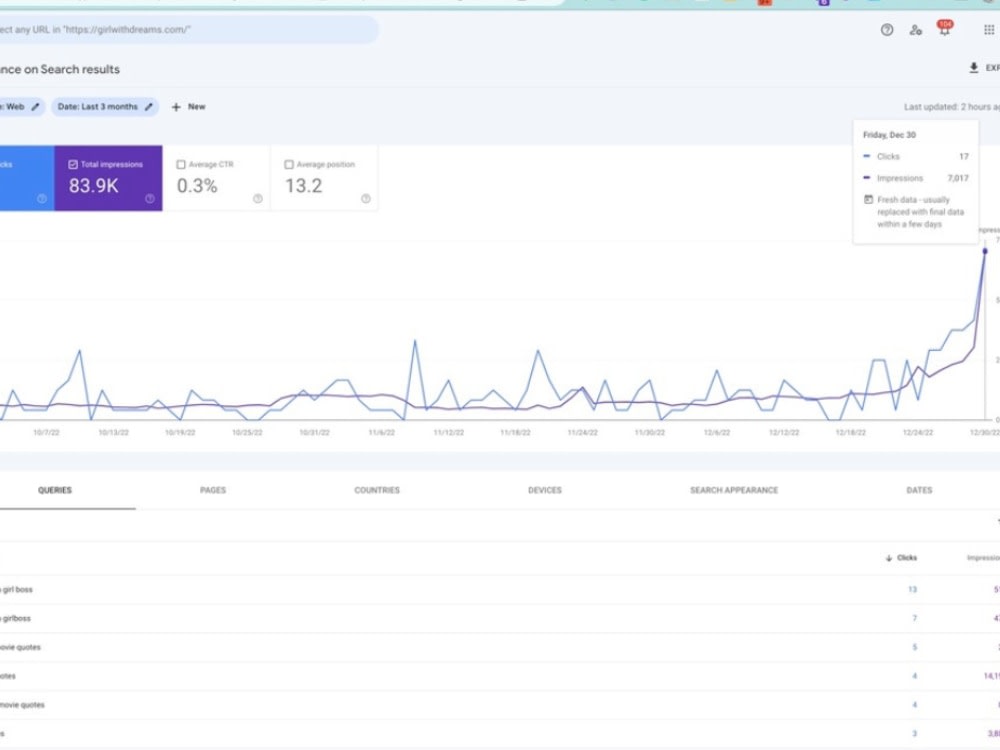The image size is (1000, 750).
Task: Switch to the Search Appearance tab
Action: tap(734, 490)
